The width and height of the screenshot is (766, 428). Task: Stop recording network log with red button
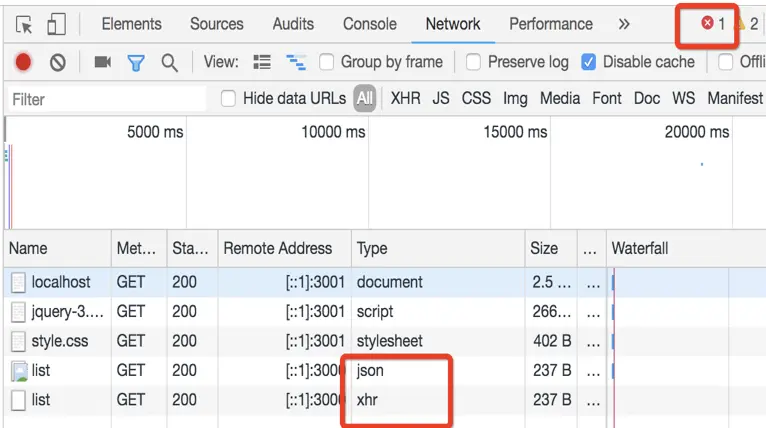23,62
